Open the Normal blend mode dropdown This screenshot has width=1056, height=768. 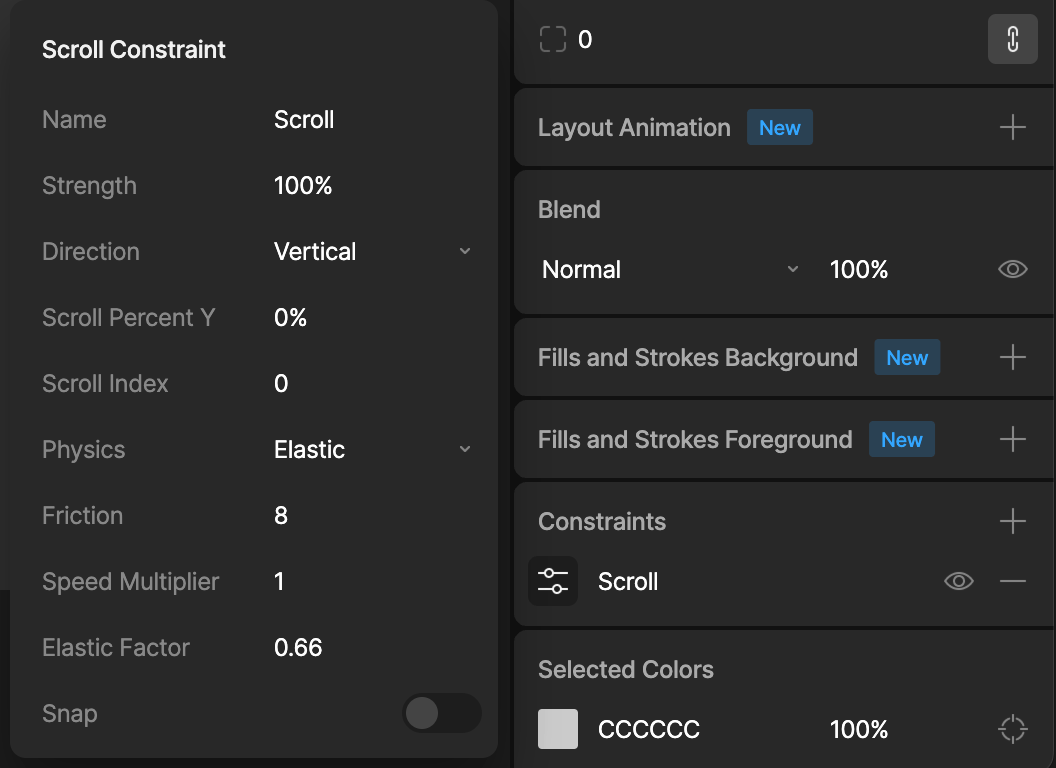point(670,269)
